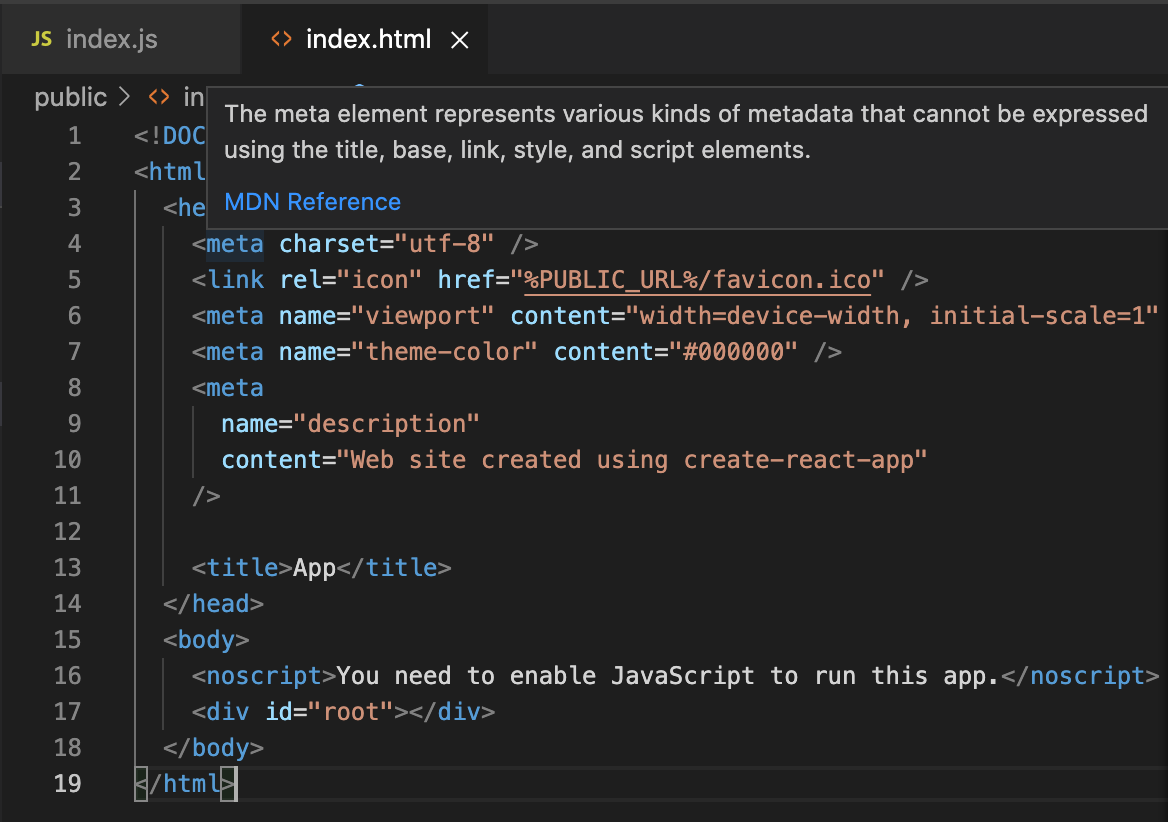Click the closing head tag
1168x822 pixels.
point(214,604)
